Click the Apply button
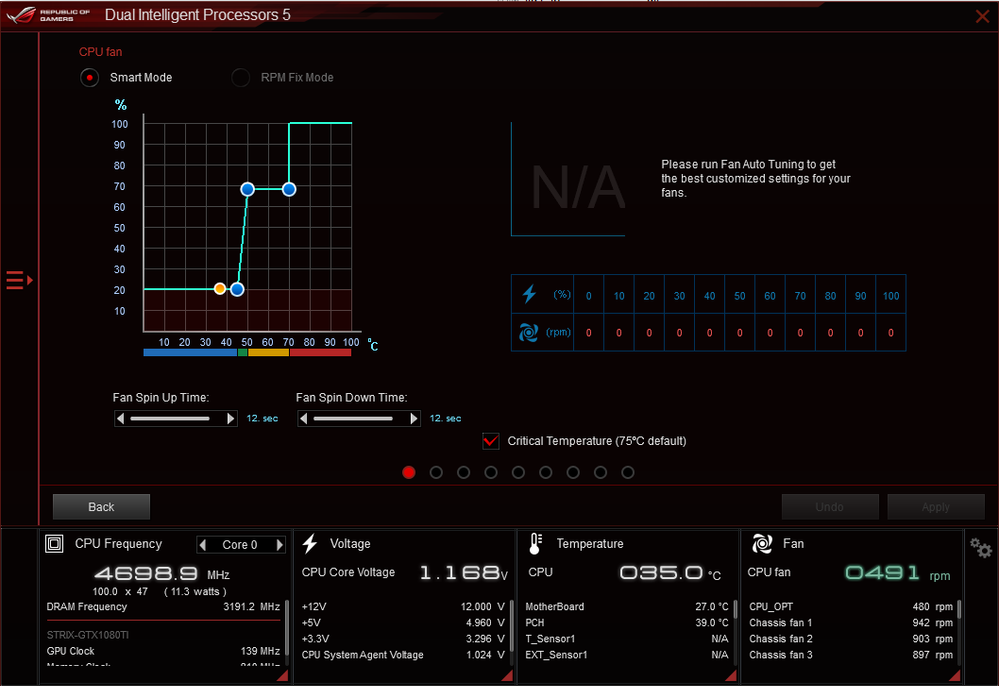 click(936, 507)
